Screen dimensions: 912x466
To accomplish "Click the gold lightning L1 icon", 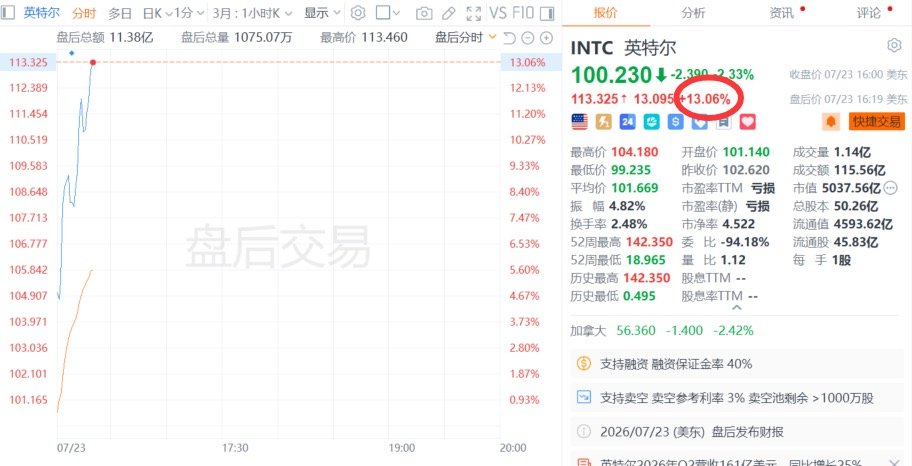I will (604, 122).
